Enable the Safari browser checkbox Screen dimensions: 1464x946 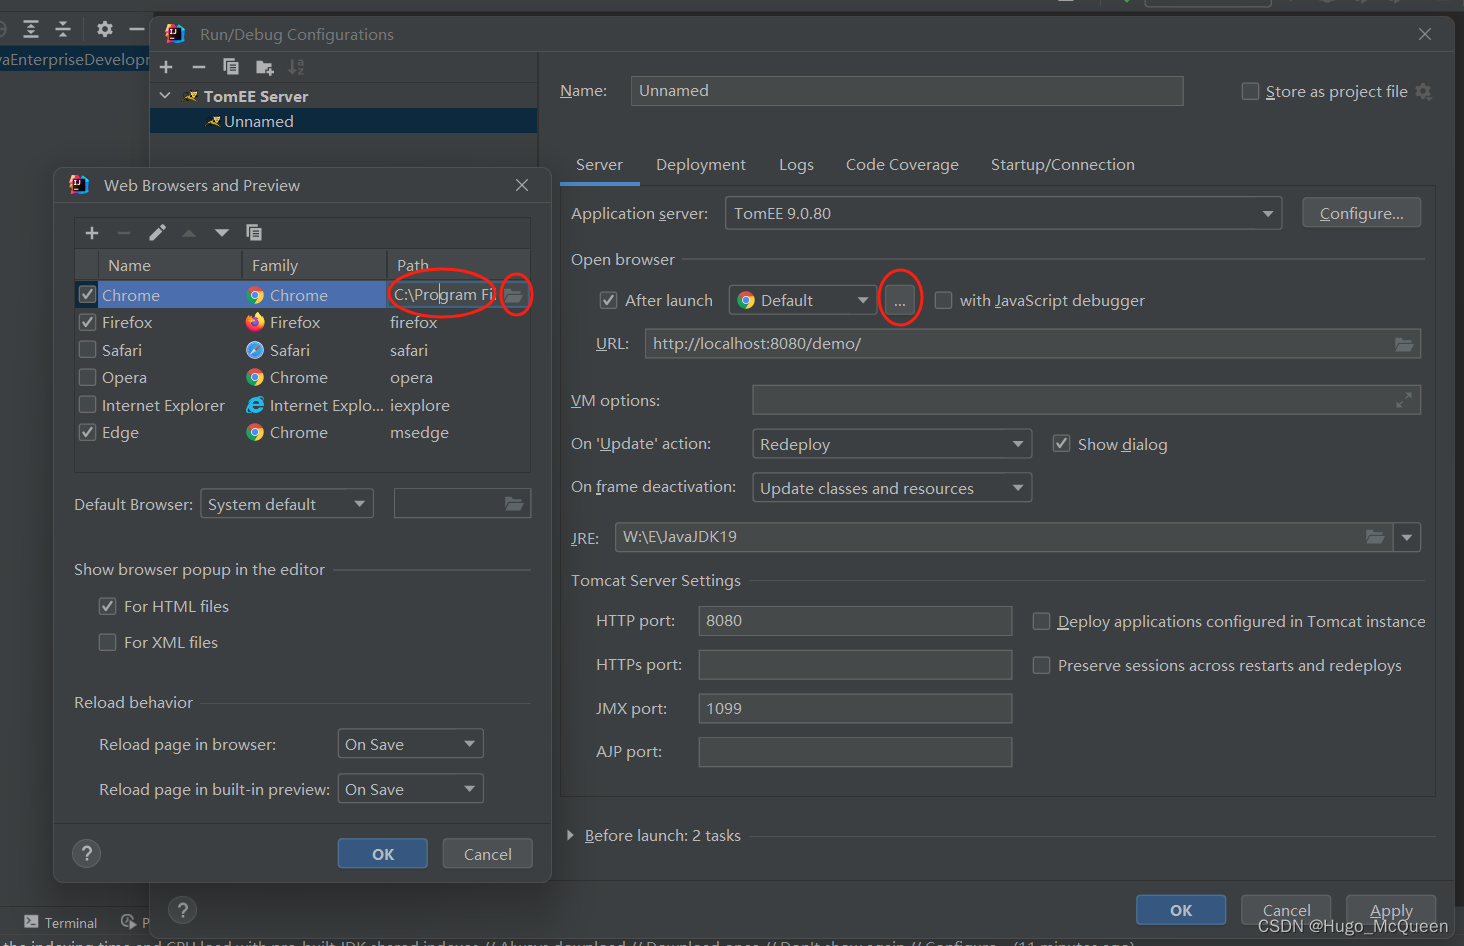(x=87, y=350)
